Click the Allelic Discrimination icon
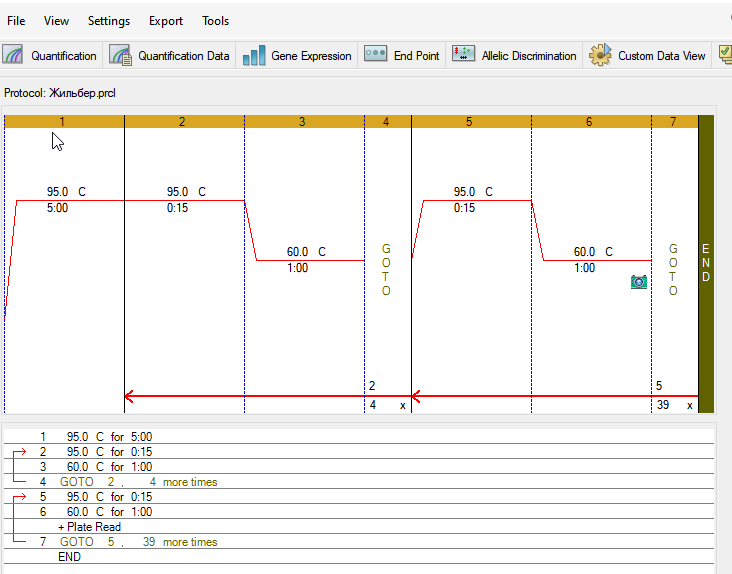Viewport: 732px width, 574px height. 464,55
